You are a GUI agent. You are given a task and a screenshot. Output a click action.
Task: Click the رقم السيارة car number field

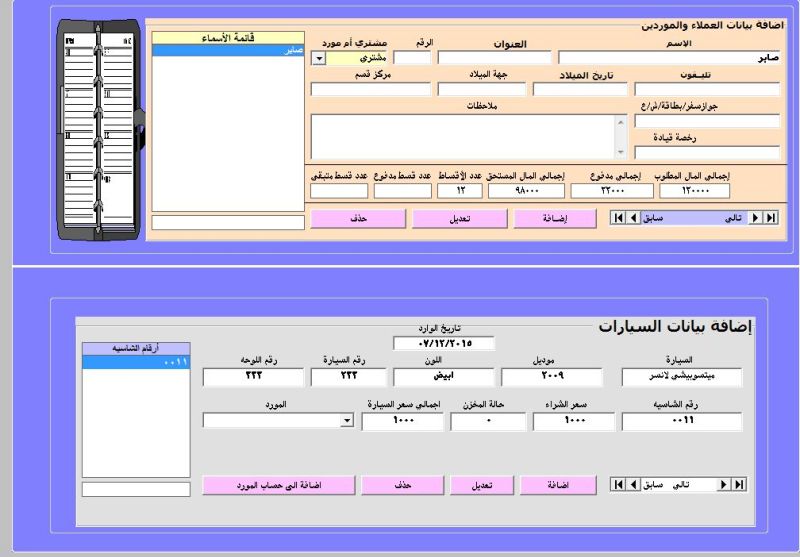point(348,377)
